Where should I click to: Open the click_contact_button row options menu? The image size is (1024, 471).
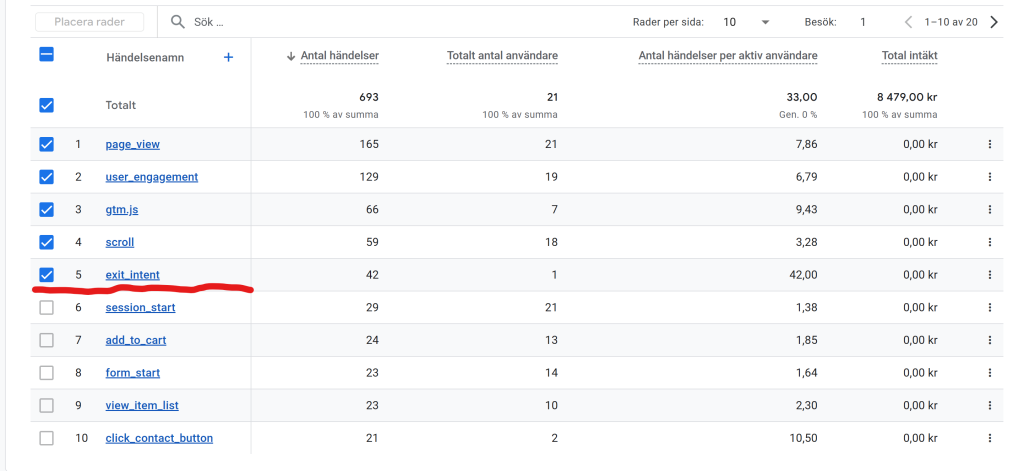990,438
